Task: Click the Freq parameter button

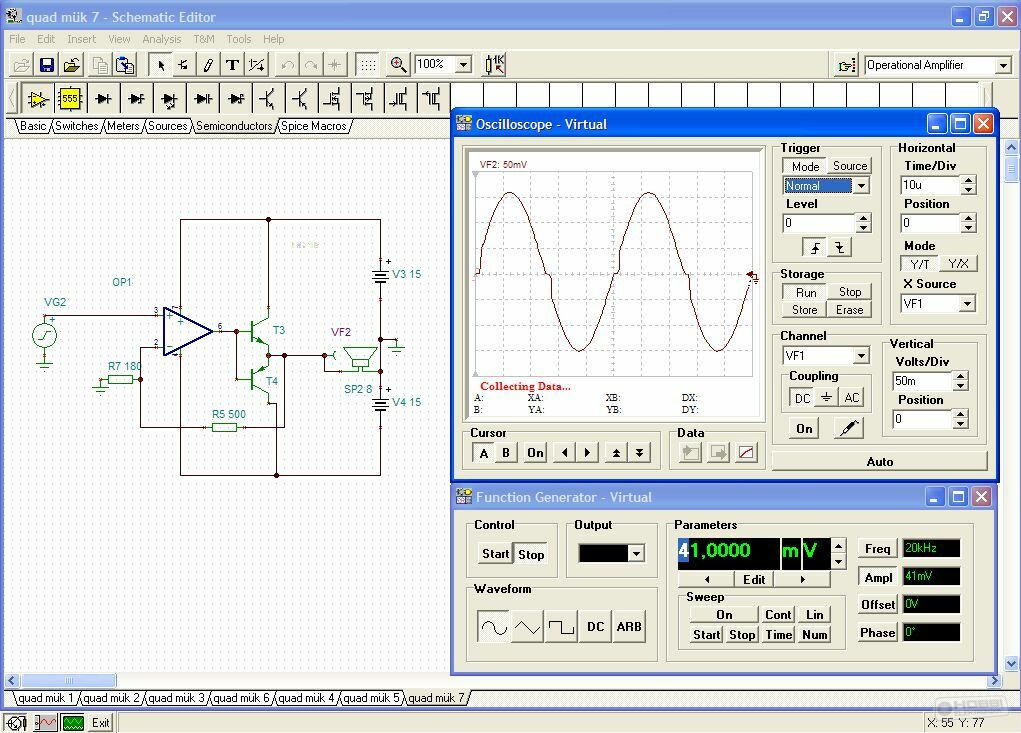Action: [877, 549]
